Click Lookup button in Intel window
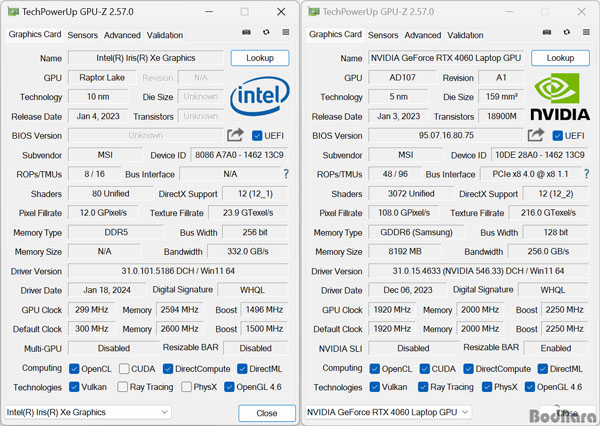Viewport: 600px width, 426px height. click(260, 58)
